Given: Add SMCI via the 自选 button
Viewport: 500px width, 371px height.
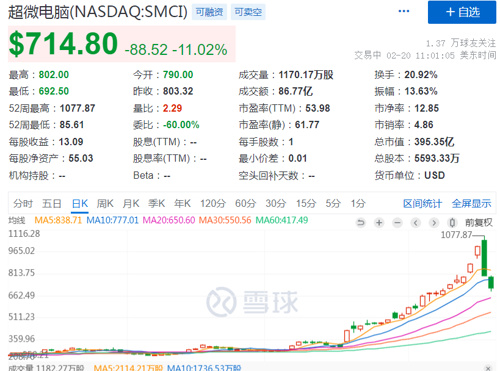Looking at the screenshot, I should tap(462, 12).
